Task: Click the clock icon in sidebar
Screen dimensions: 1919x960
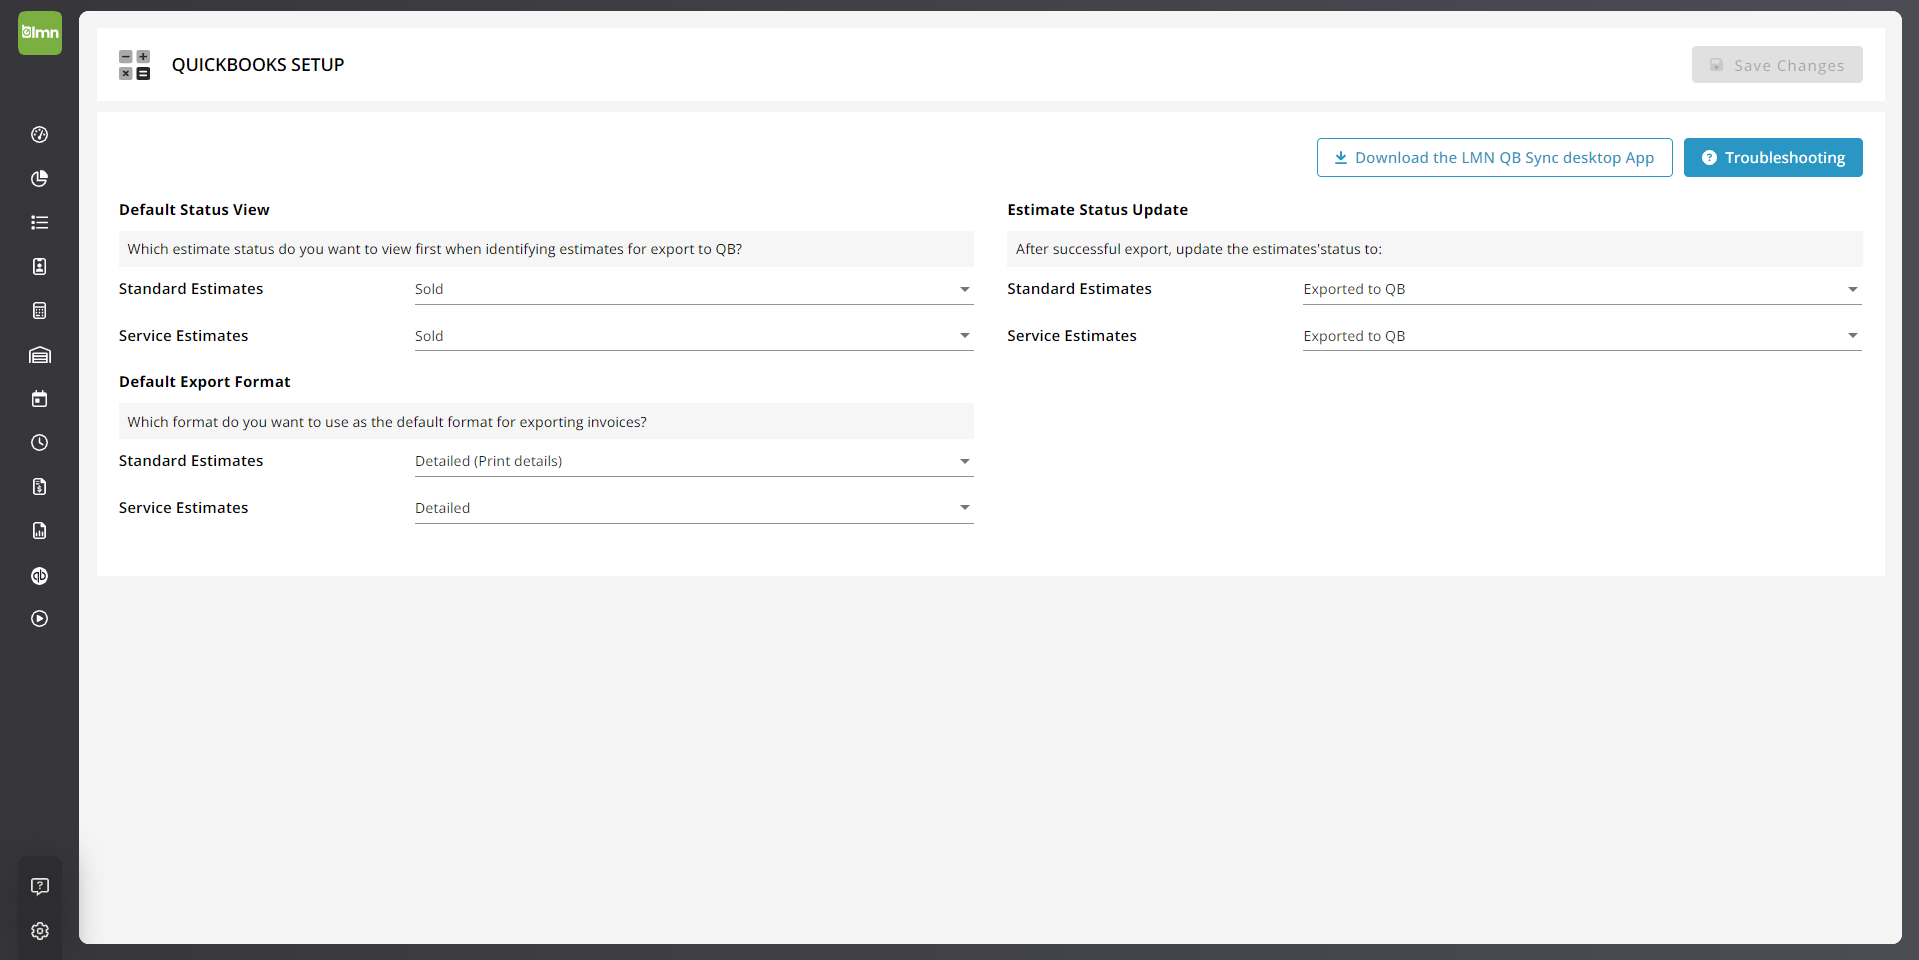Action: pyautogui.click(x=40, y=443)
